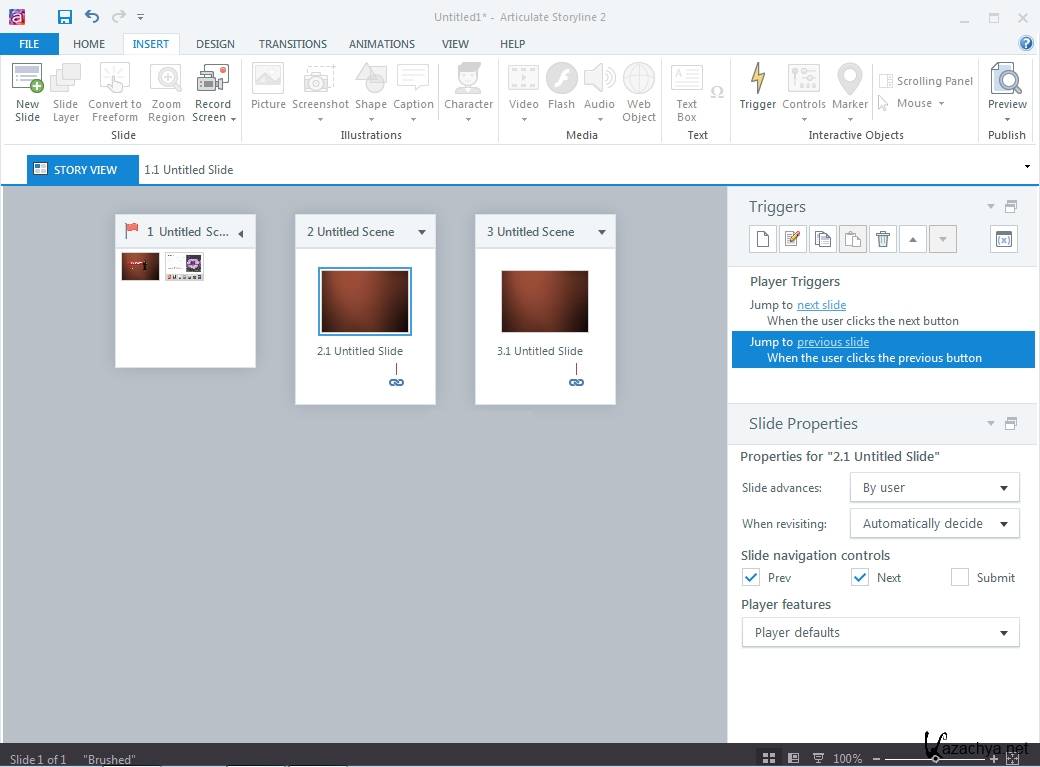Viewport: 1040px width, 767px height.
Task: Open the ANIMATIONS ribbon tab
Action: point(381,44)
